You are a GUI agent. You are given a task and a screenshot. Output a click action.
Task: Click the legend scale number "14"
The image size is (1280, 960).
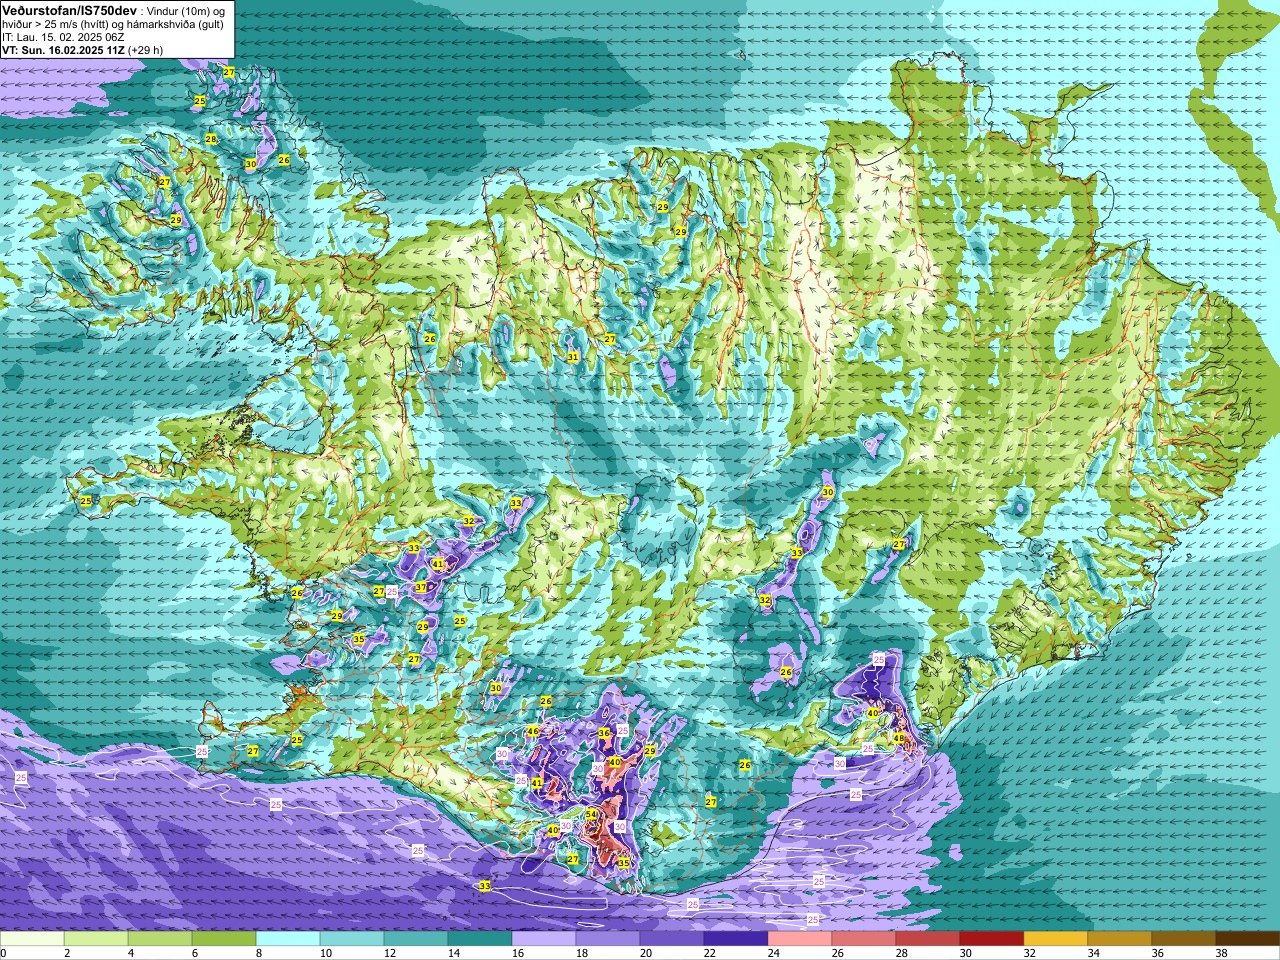click(454, 953)
